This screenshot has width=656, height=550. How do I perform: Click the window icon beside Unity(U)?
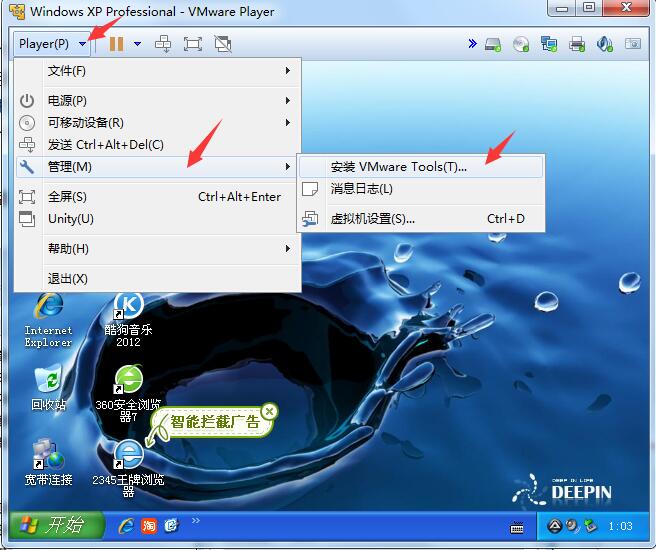(x=27, y=219)
